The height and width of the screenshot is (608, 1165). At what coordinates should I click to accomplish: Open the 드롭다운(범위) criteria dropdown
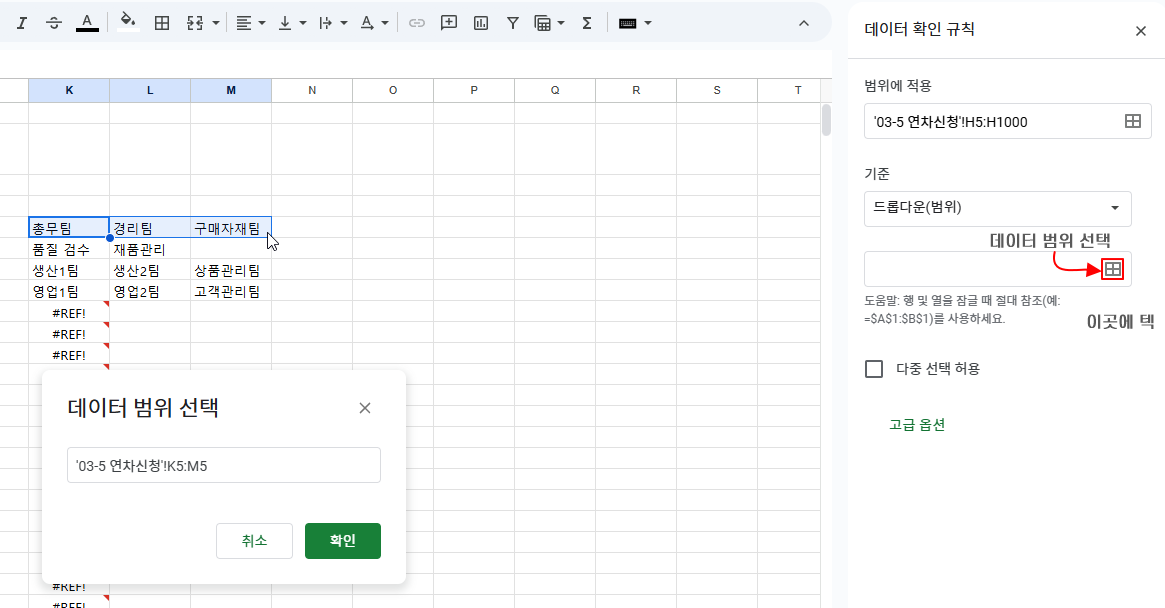998,208
